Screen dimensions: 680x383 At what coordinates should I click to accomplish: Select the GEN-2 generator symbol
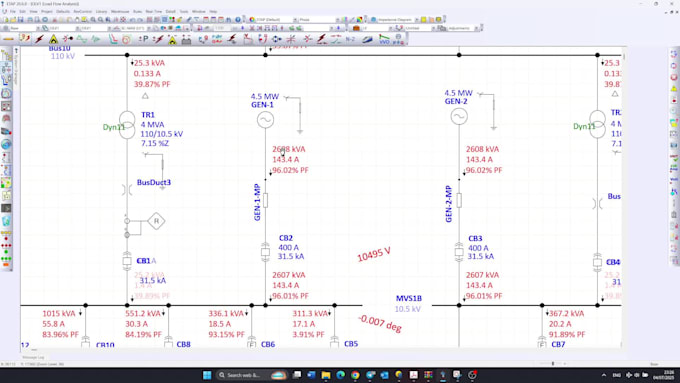click(x=459, y=116)
